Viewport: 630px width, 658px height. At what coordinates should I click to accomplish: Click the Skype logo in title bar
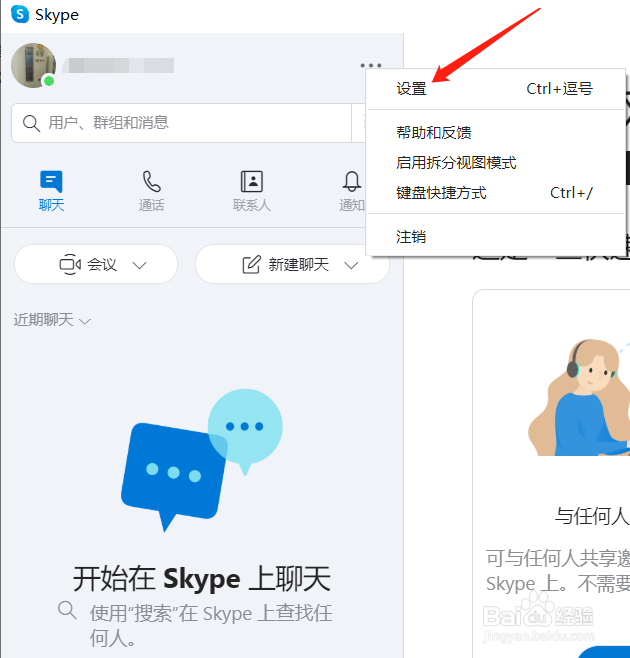20,14
